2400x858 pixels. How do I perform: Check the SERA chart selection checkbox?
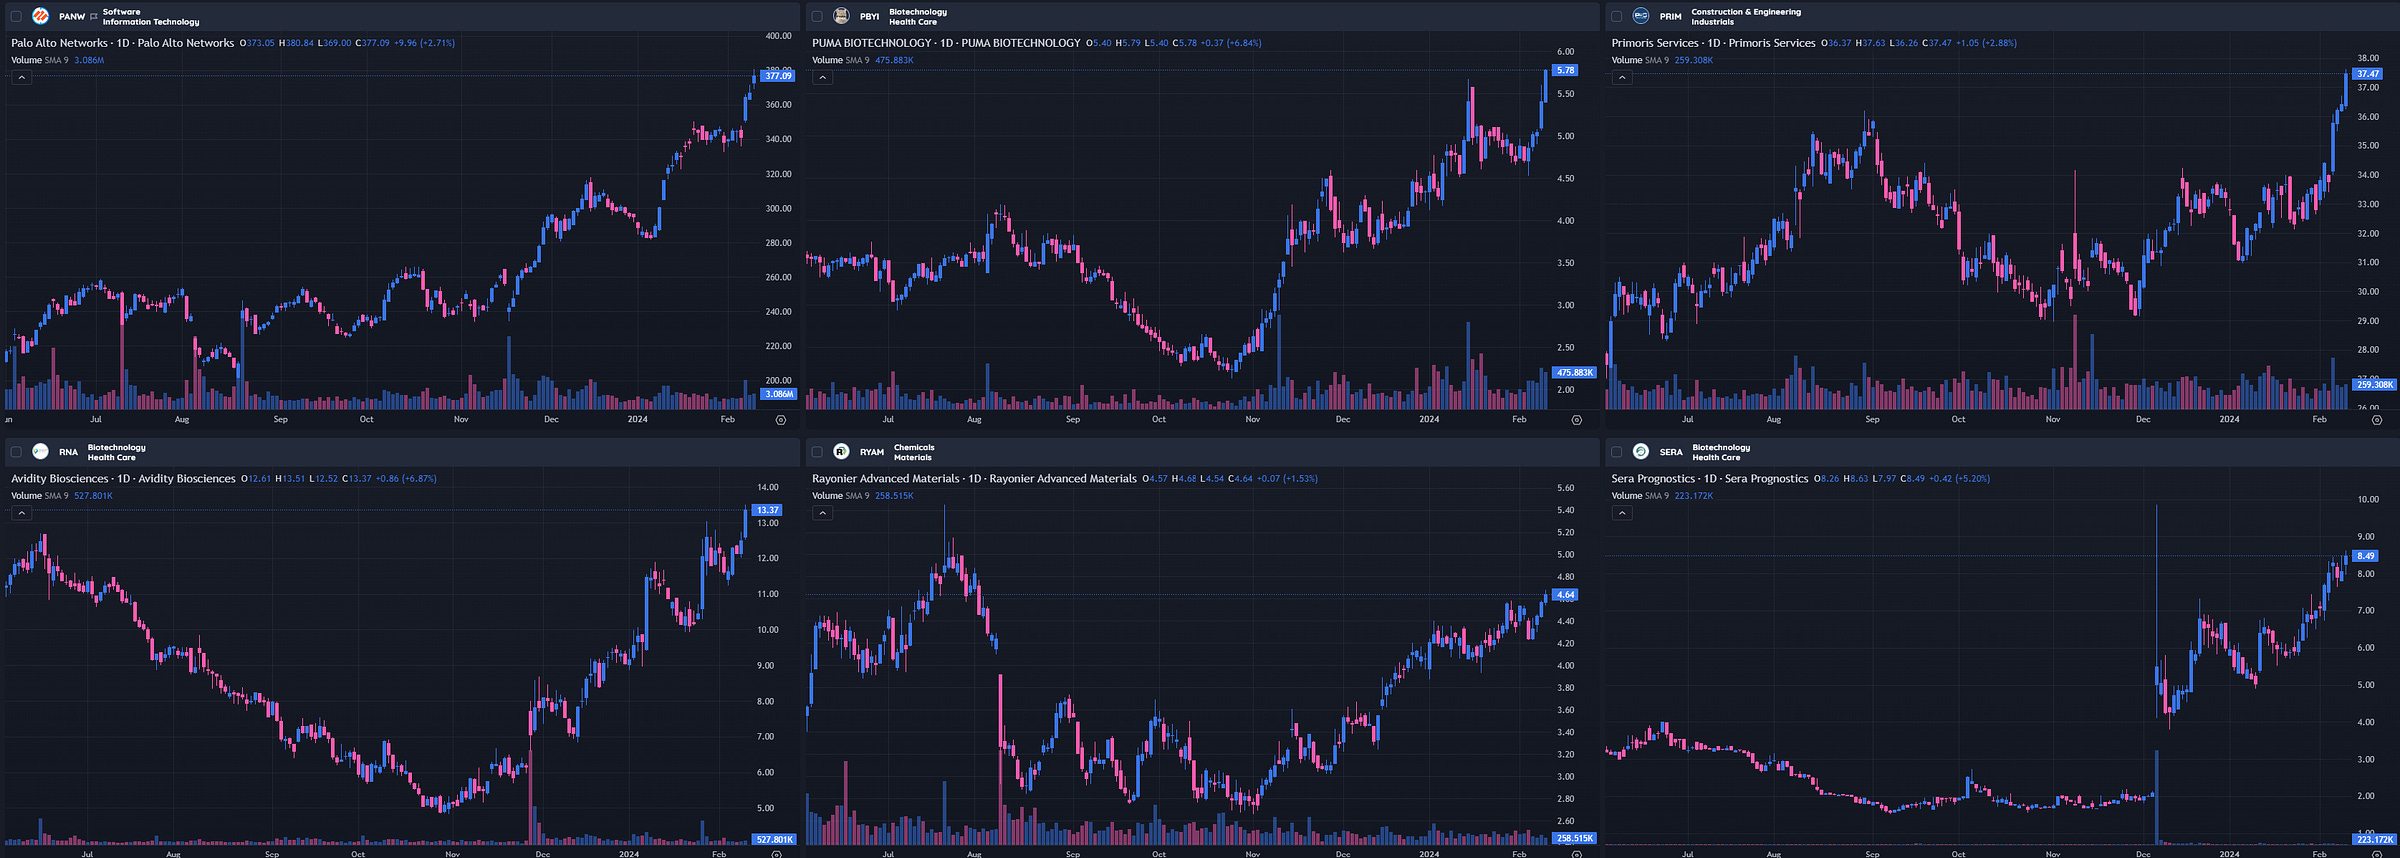click(x=1617, y=452)
